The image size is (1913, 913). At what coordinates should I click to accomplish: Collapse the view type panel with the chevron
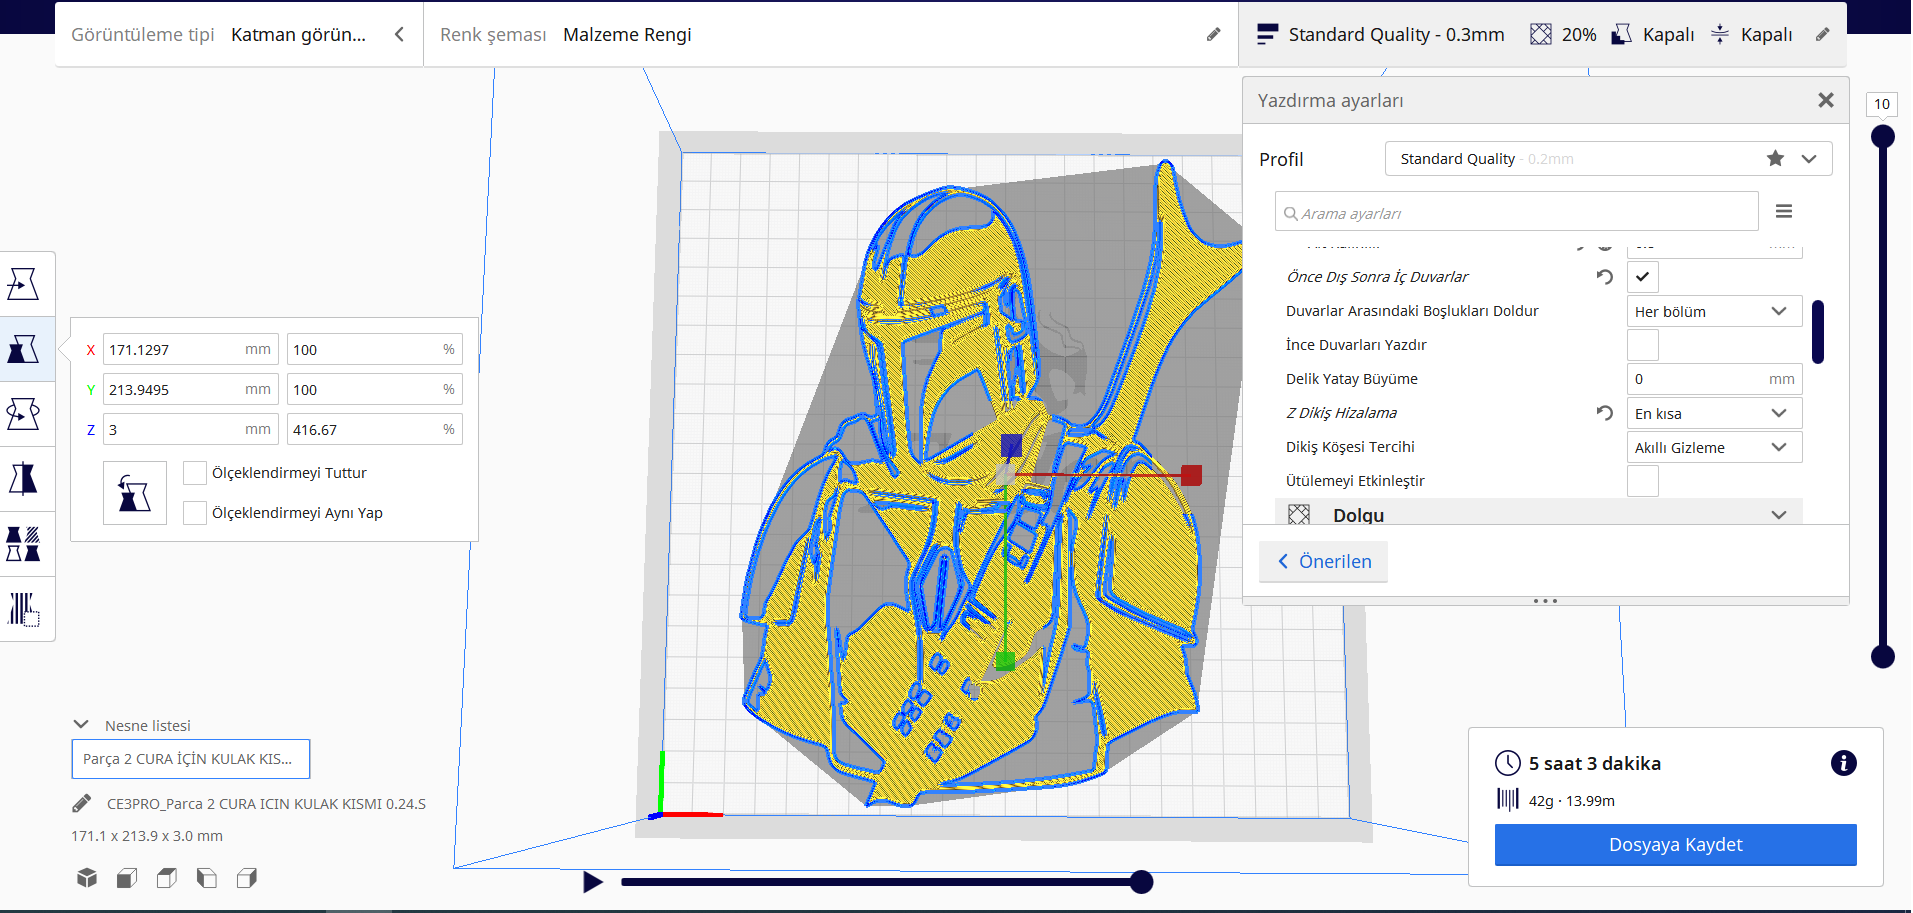tap(399, 35)
